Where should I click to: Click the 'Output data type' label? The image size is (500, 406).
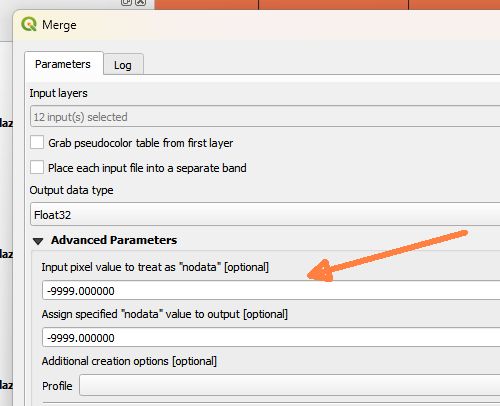pyautogui.click(x=71, y=190)
